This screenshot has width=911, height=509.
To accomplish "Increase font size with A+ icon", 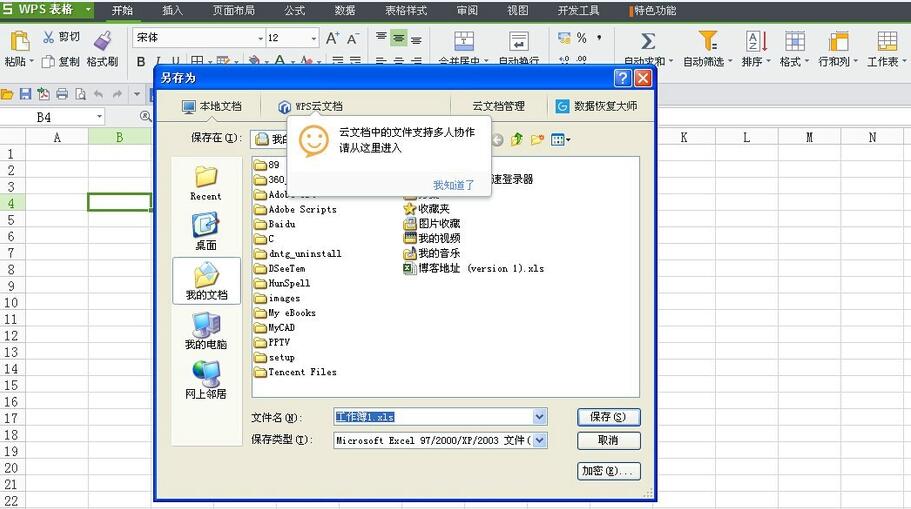I will [x=332, y=38].
